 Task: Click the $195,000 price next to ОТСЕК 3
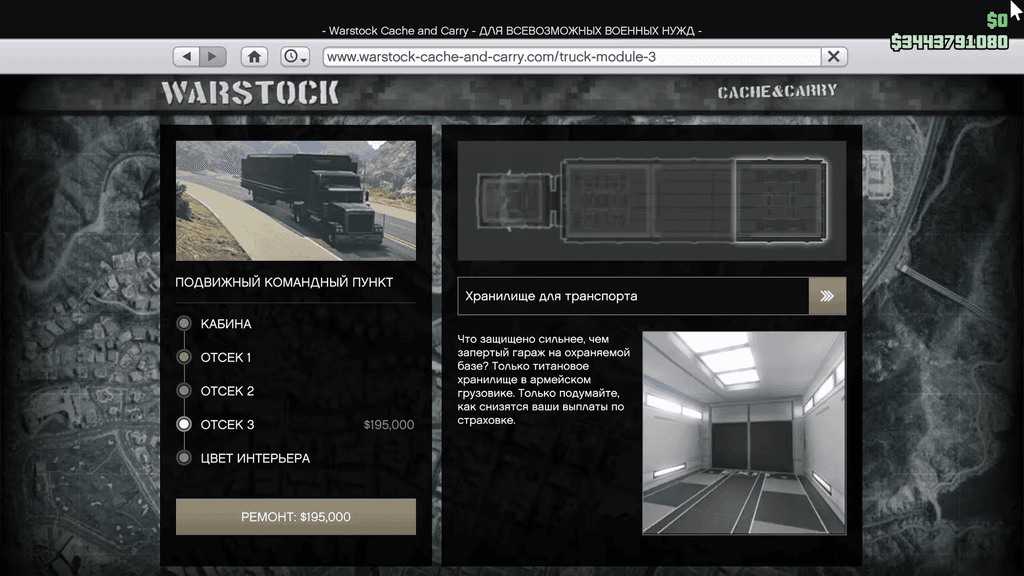pos(389,425)
